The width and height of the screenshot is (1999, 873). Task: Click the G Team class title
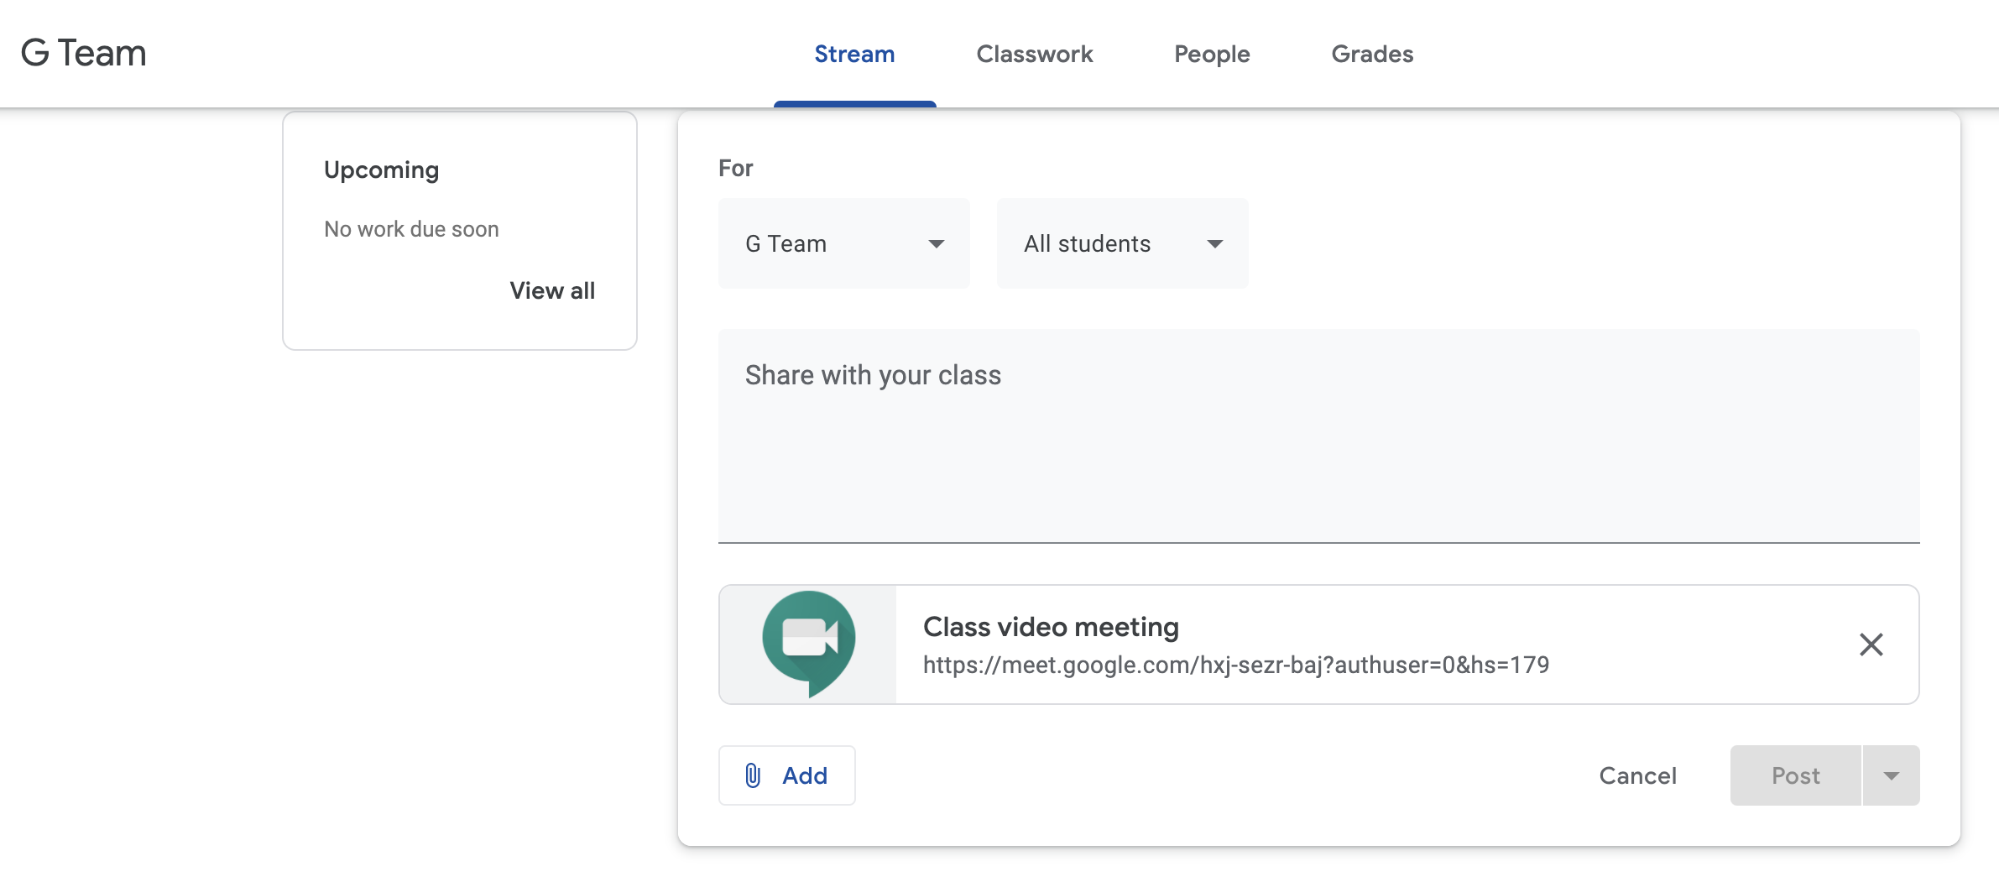(x=84, y=53)
